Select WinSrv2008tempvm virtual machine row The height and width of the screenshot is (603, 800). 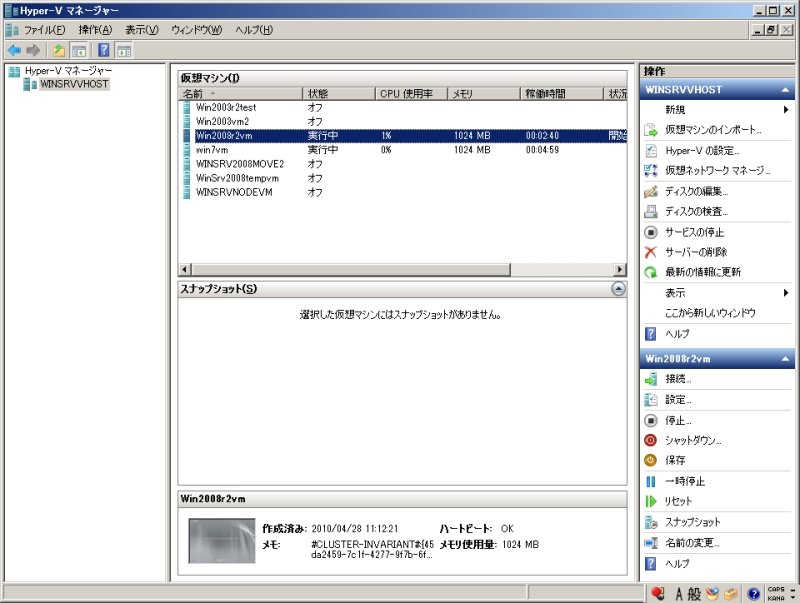click(x=403, y=179)
